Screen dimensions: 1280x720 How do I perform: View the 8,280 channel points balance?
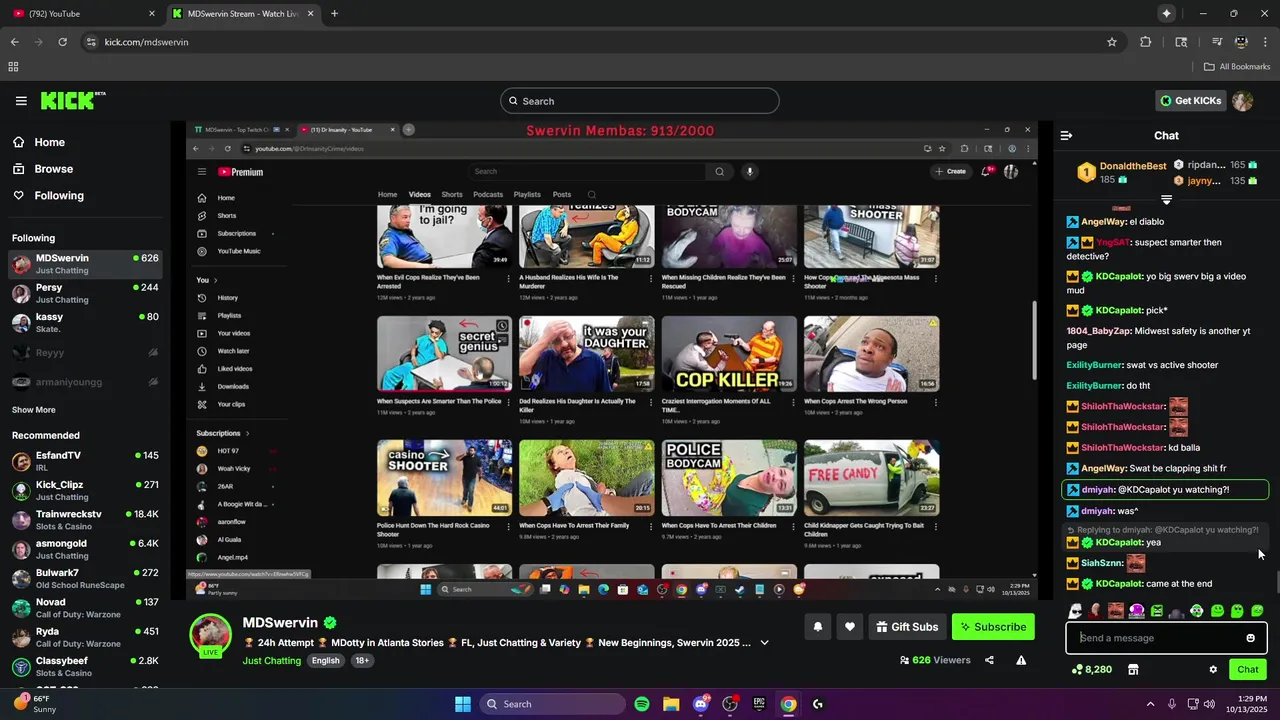[x=1091, y=670]
